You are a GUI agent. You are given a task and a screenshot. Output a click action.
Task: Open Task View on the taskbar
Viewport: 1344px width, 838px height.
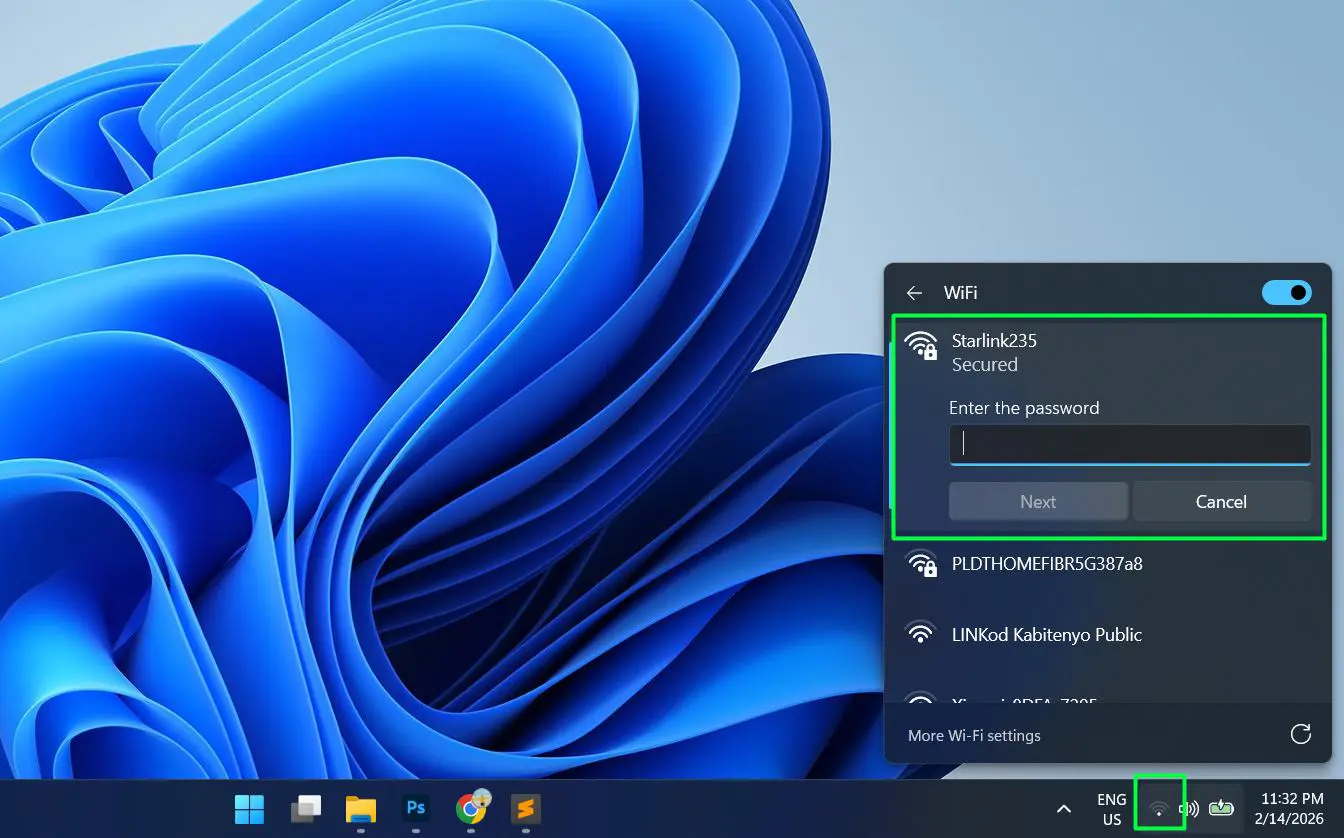pos(305,808)
